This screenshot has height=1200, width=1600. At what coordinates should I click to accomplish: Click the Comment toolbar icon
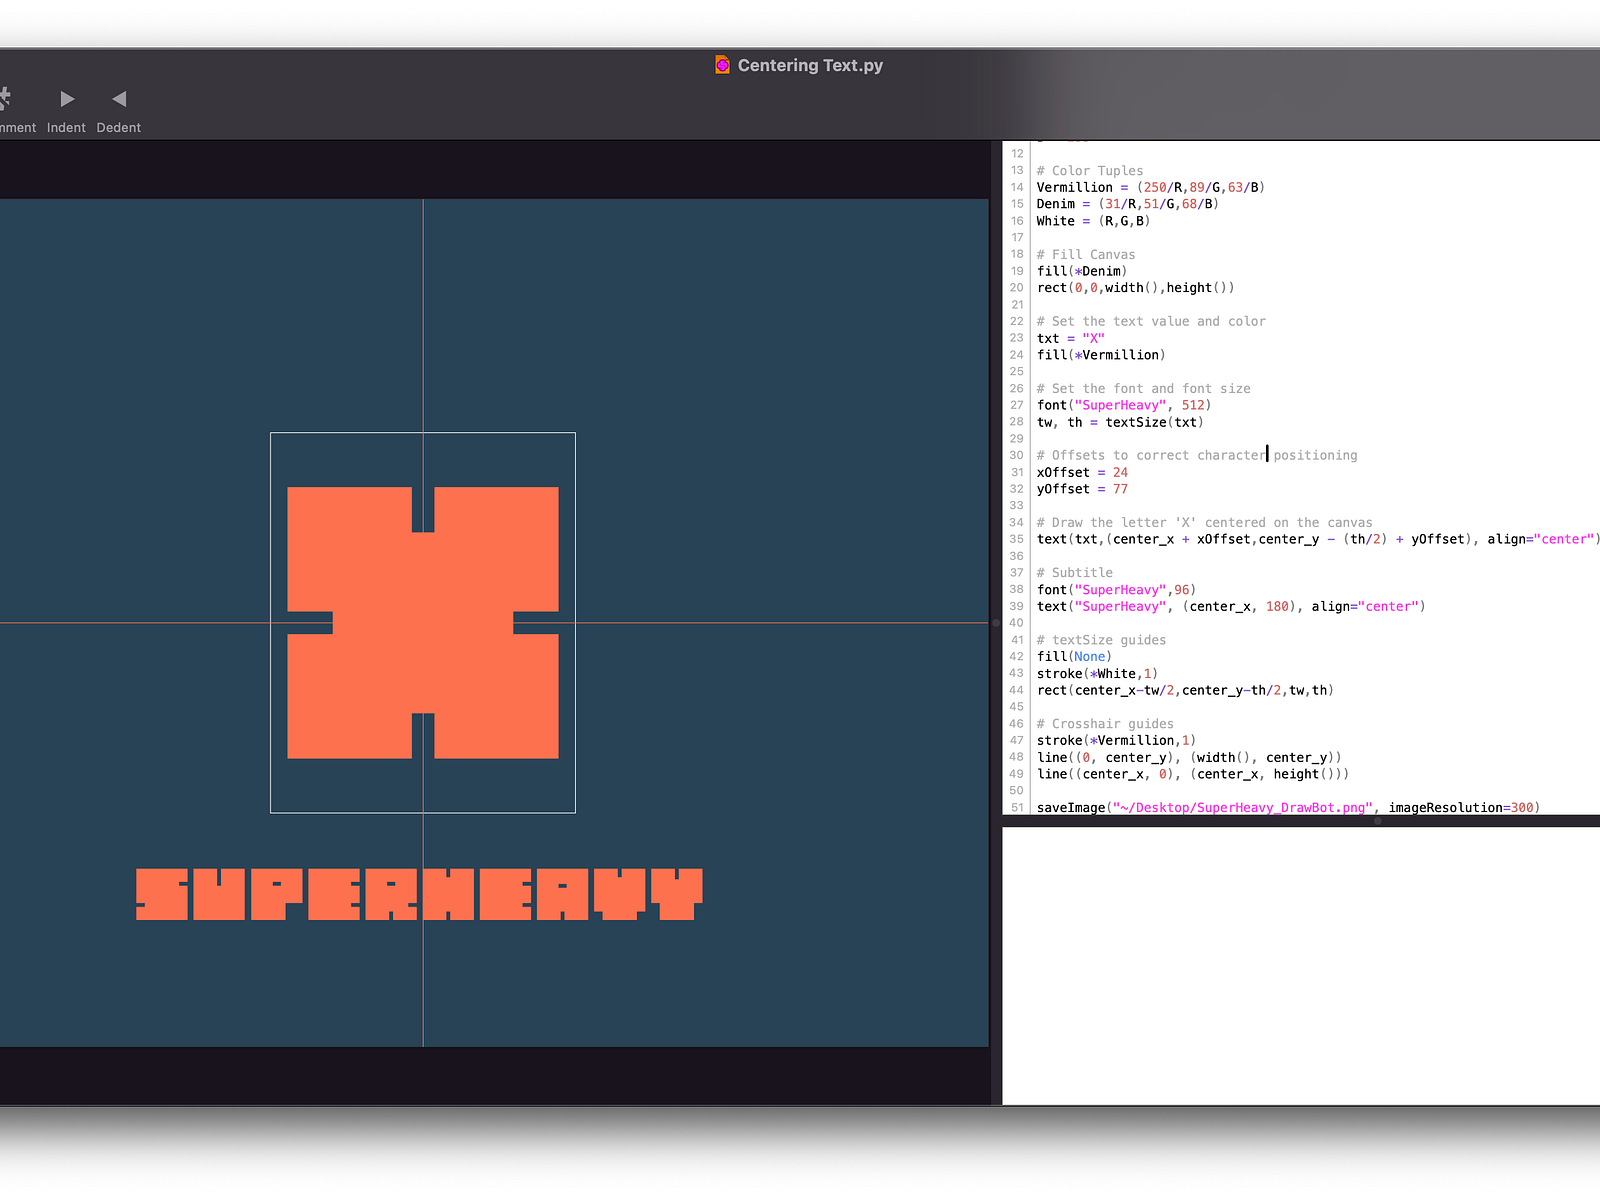click(4, 98)
